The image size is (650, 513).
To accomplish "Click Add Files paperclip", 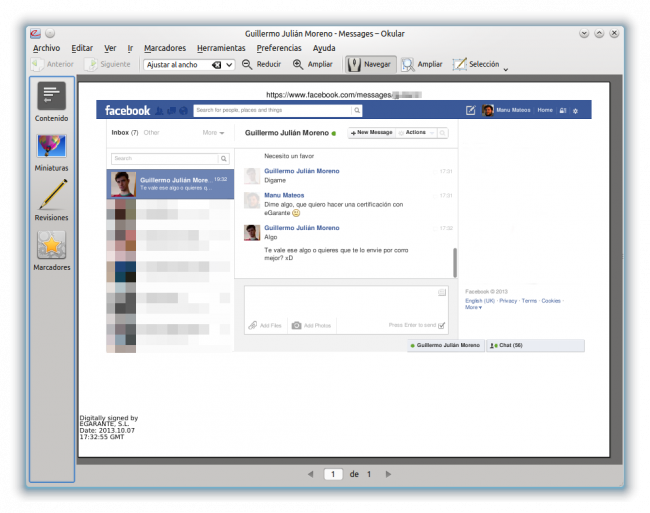I will coord(265,326).
